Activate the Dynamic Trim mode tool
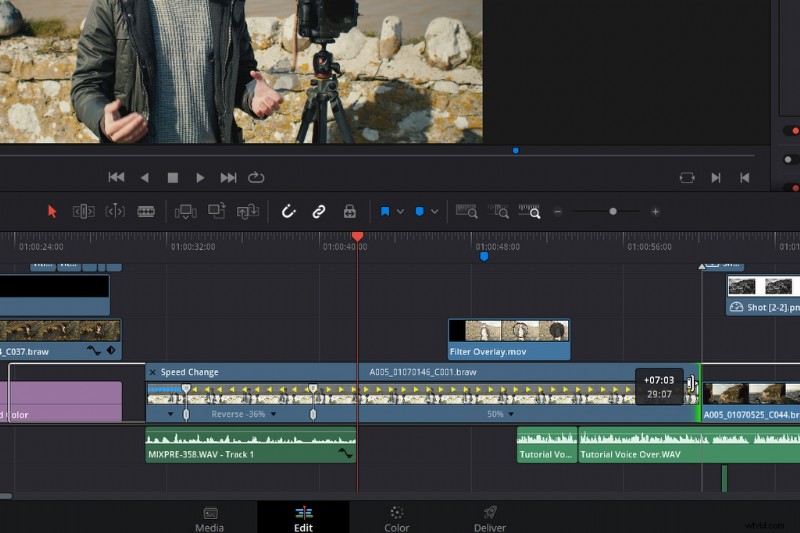Image resolution: width=800 pixels, height=533 pixels. coord(115,211)
